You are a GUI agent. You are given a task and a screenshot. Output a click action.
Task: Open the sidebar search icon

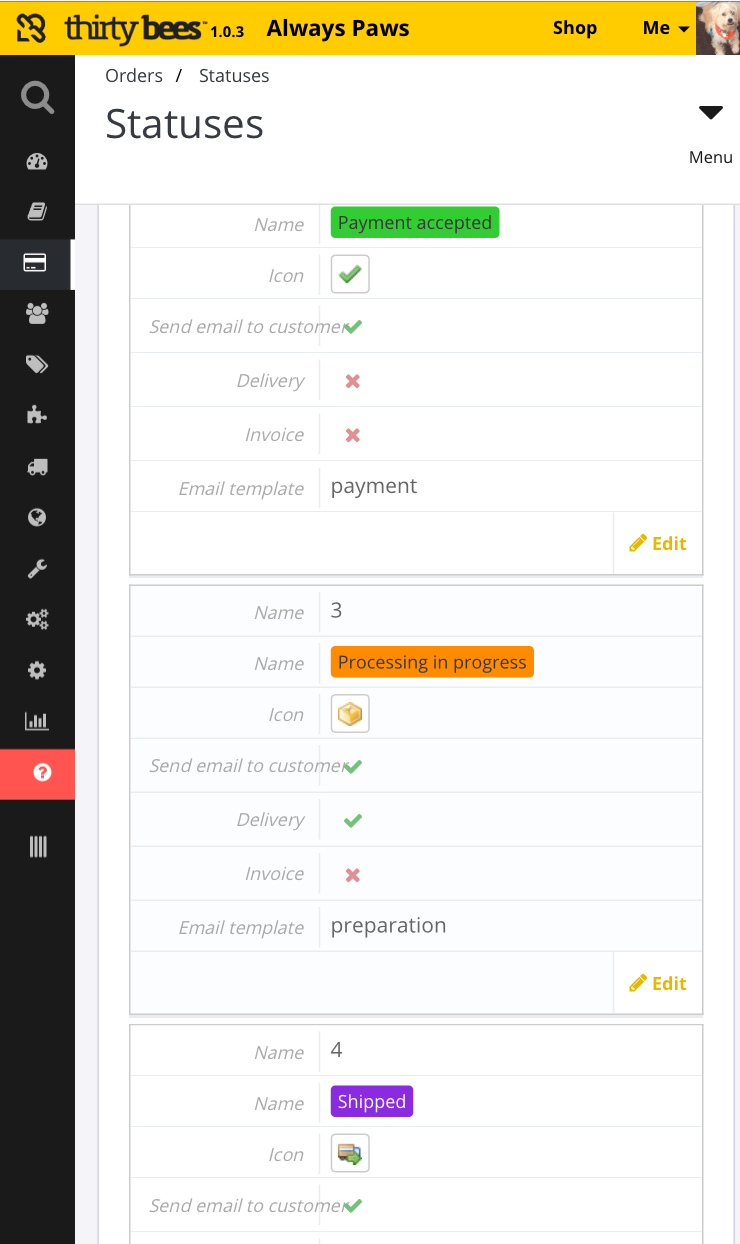(x=37, y=98)
